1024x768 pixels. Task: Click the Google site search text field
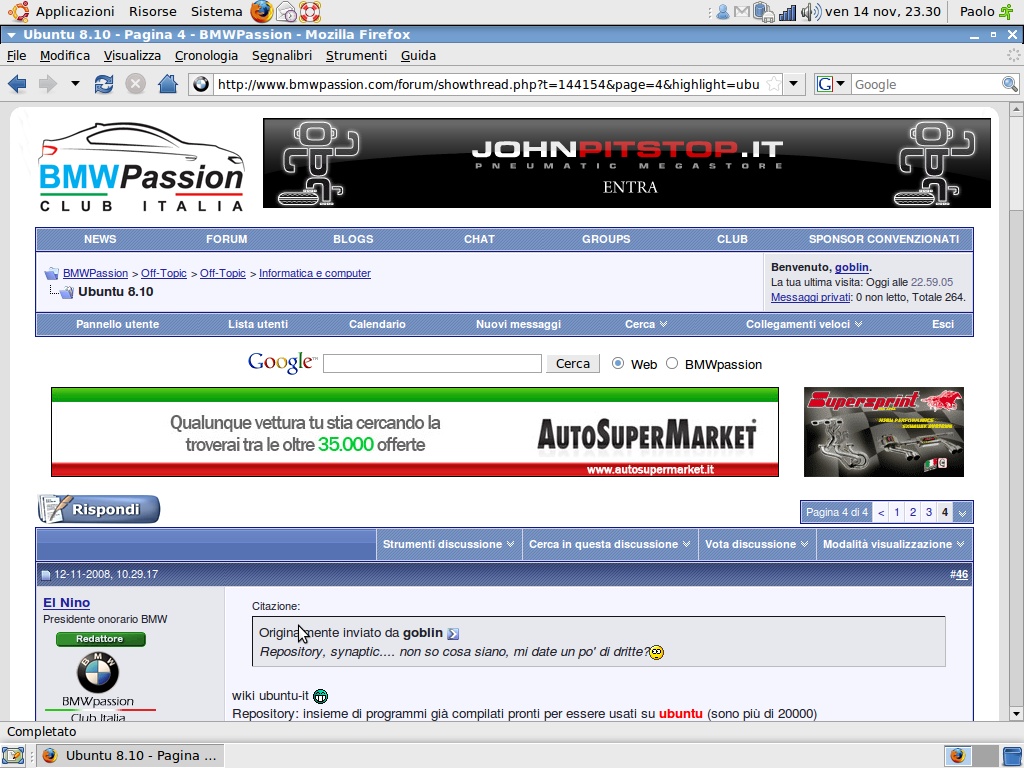[x=432, y=364]
